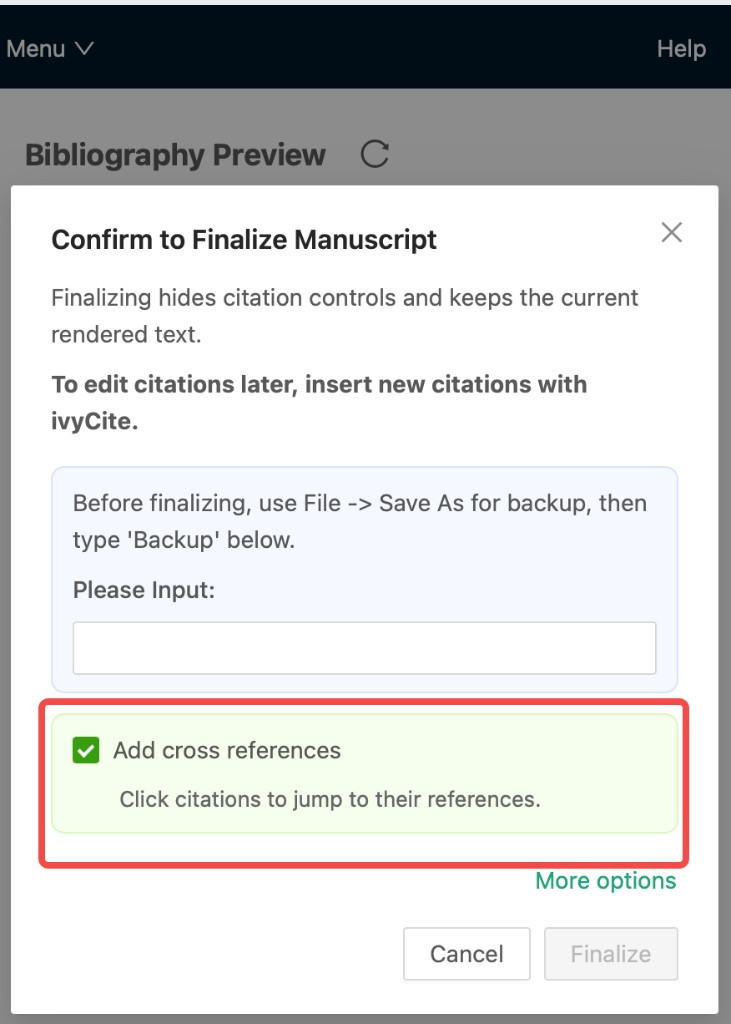Select the reload icon next to the heading
The width and height of the screenshot is (731, 1024).
point(372,153)
